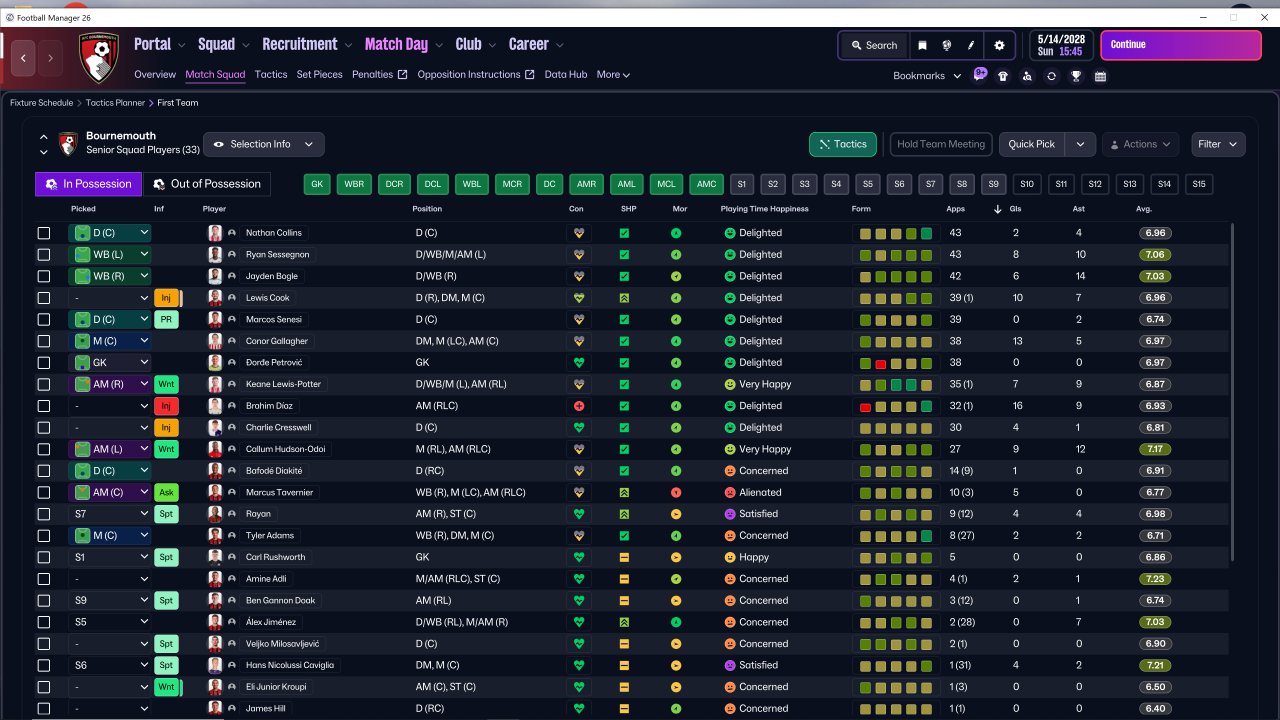Screen dimensions: 1280x720
Task: Switch to the Tactics tab
Action: (x=271, y=75)
